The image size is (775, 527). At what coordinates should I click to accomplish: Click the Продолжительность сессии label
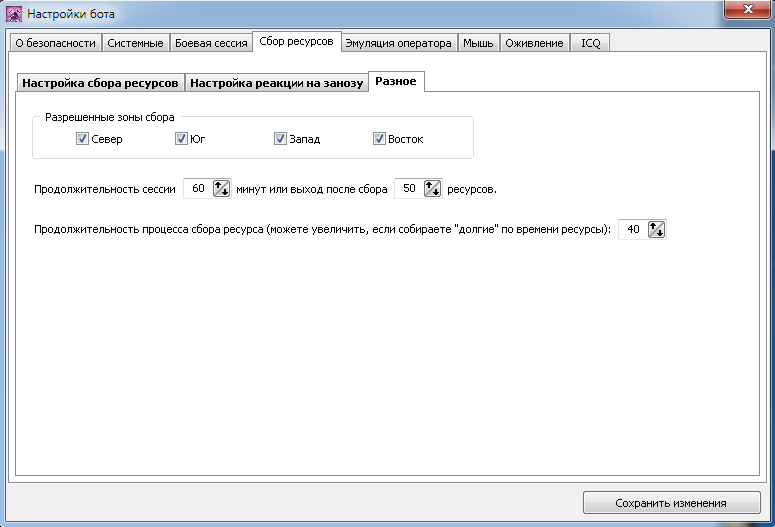pos(105,189)
